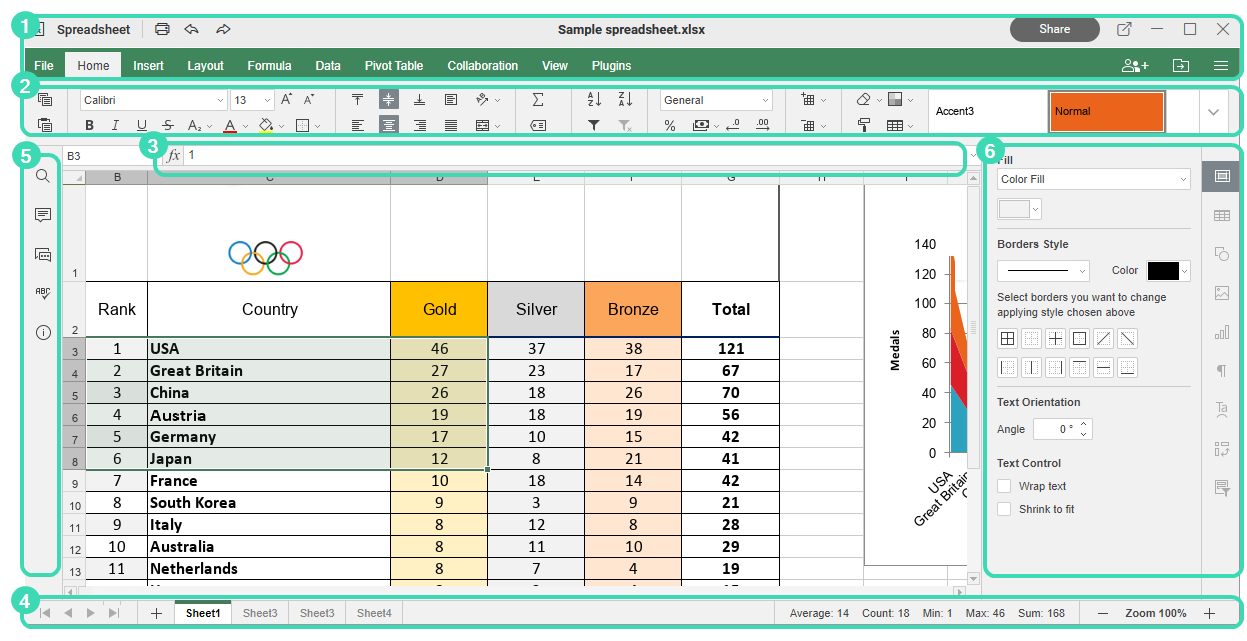The image size is (1247, 641).
Task: Open table settings in right sidebar
Action: pyautogui.click(x=1221, y=215)
